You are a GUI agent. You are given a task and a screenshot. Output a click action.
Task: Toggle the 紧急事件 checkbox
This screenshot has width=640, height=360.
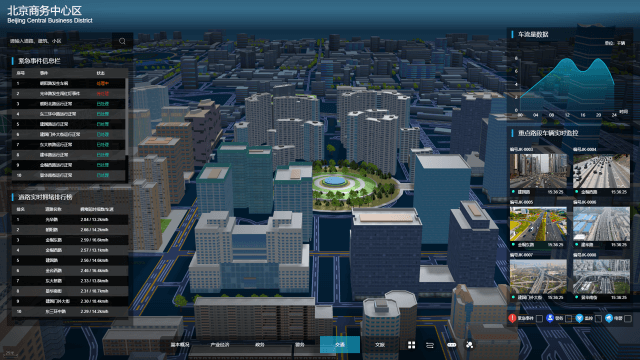tap(539, 318)
